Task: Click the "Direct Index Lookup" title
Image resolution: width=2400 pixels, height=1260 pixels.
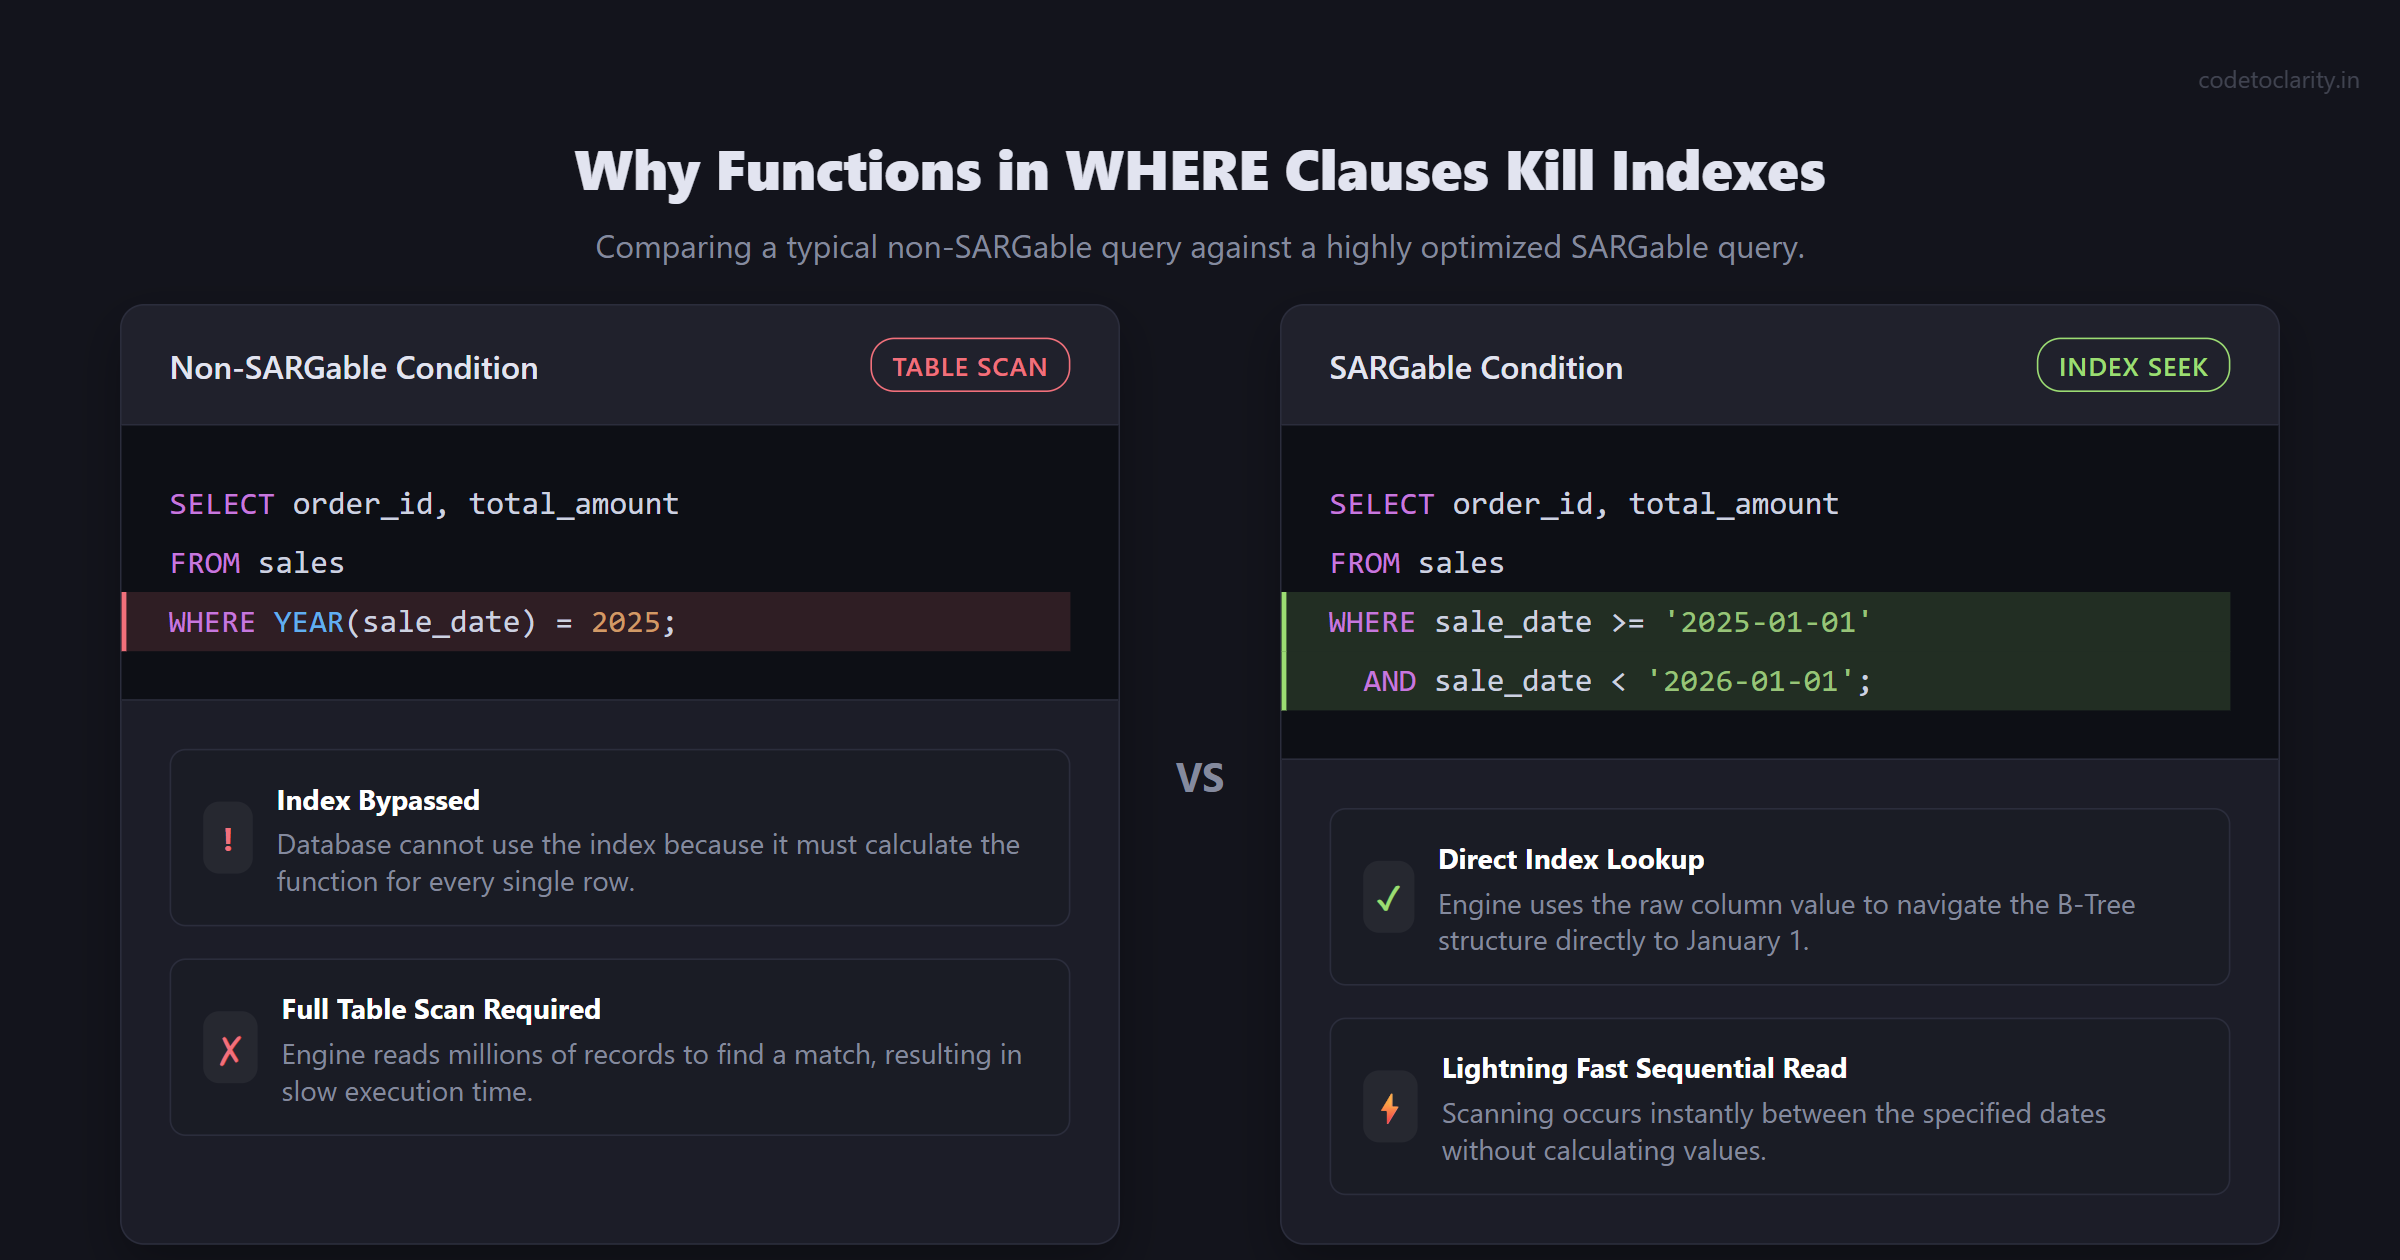Action: tap(1571, 859)
